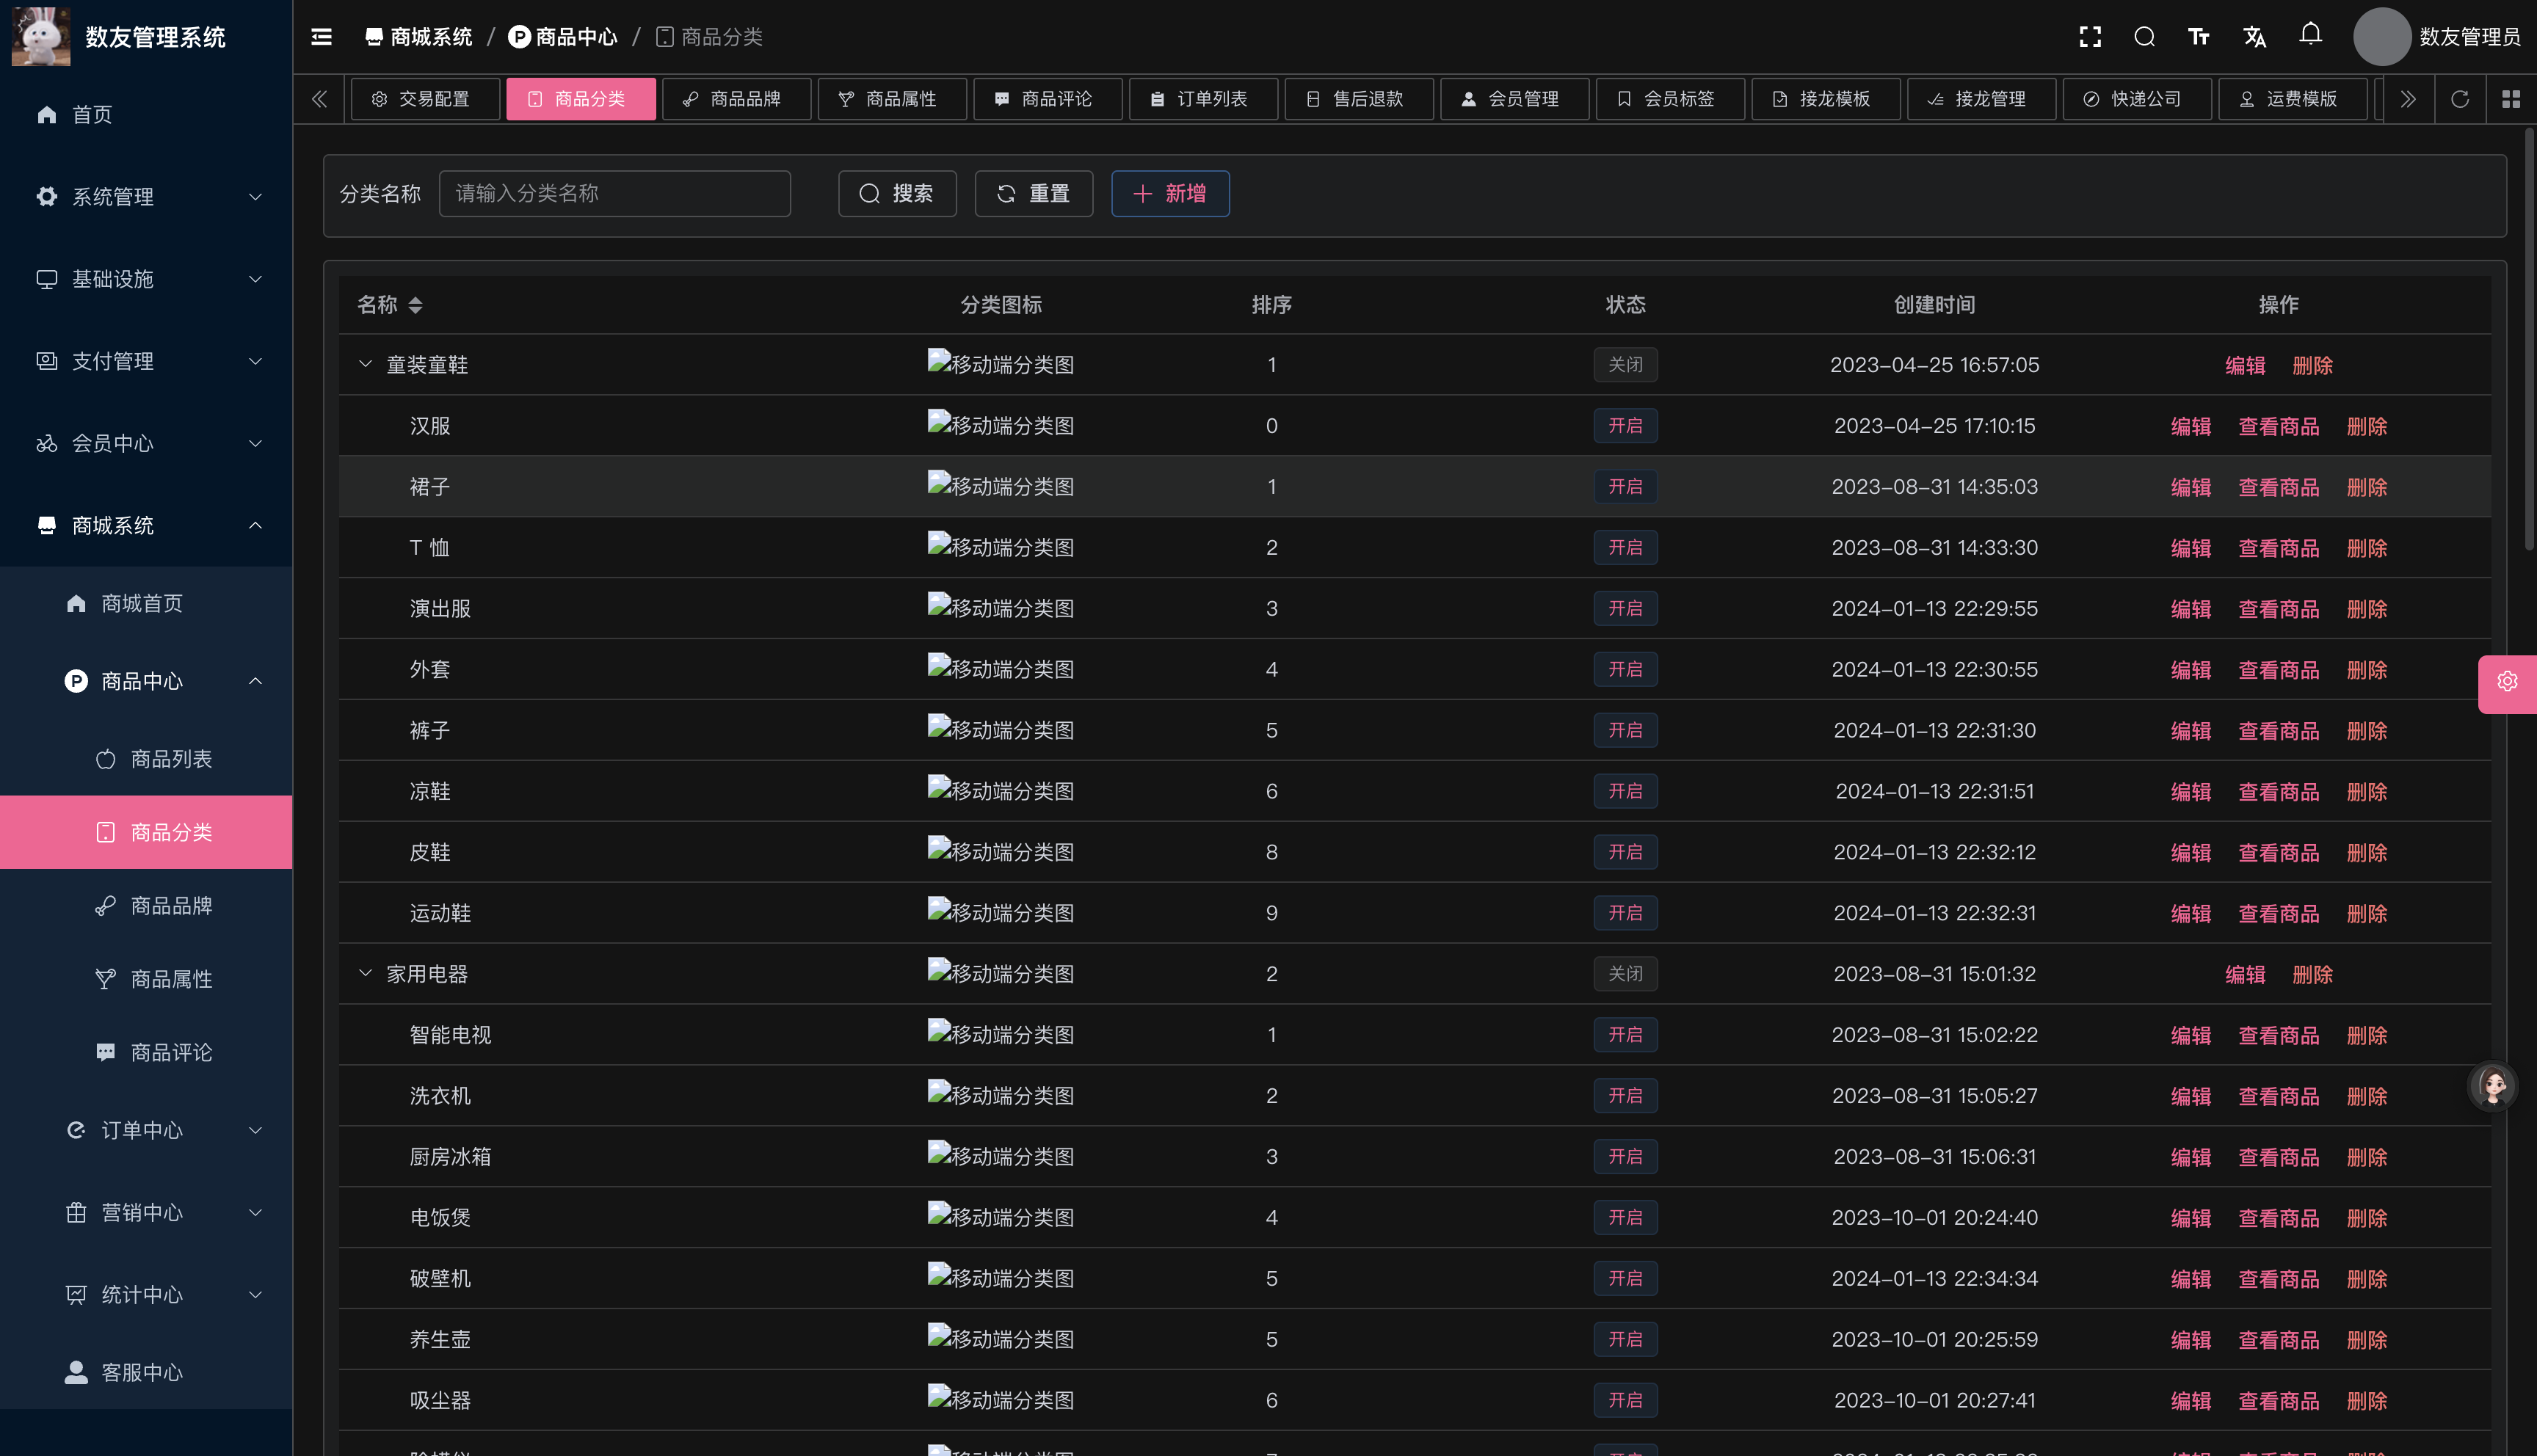2537x1456 pixels.
Task: Open 商品评论 in sidebar menu
Action: (x=146, y=1052)
